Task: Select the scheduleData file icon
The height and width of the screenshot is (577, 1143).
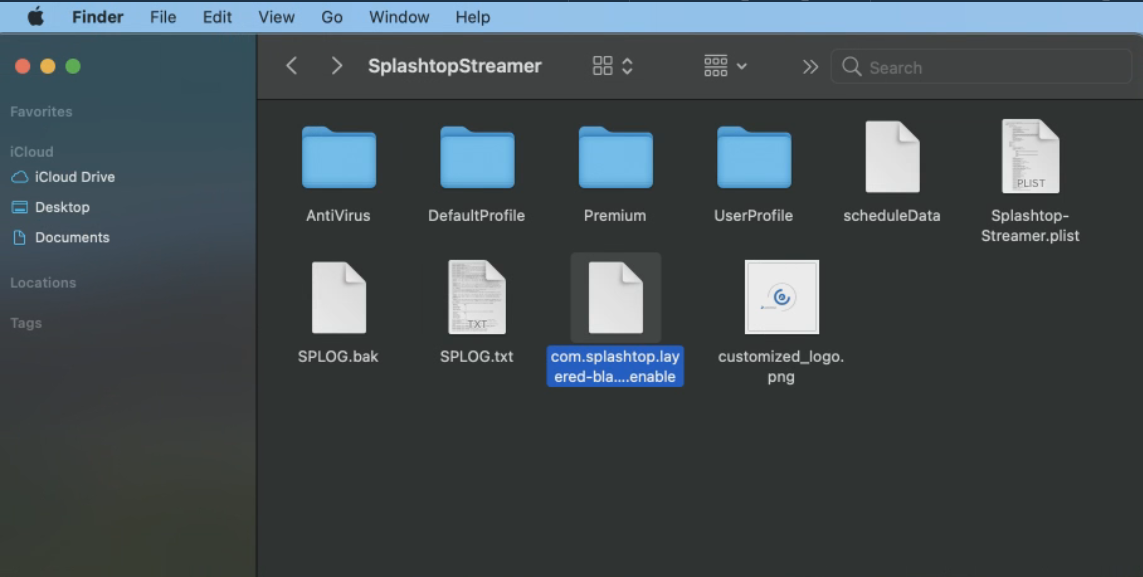Action: pyautogui.click(x=892, y=157)
